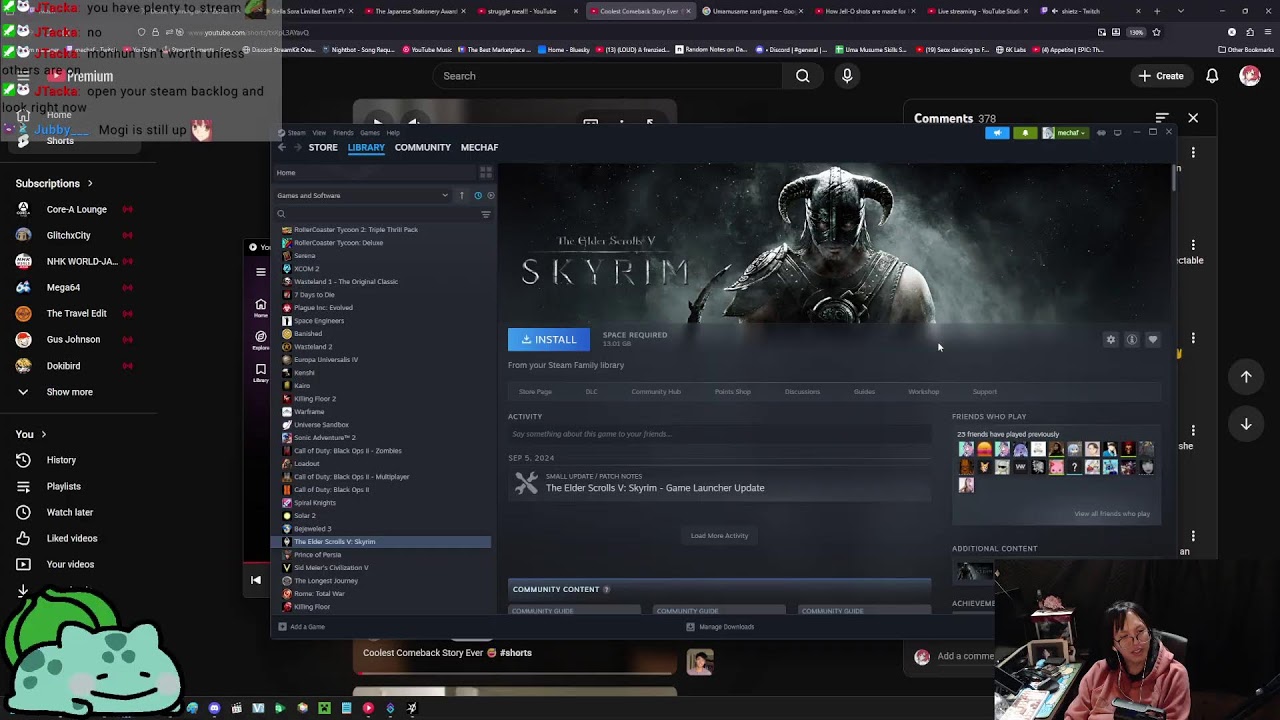
Task: Switch Steam library to grid collections view
Action: (x=486, y=172)
